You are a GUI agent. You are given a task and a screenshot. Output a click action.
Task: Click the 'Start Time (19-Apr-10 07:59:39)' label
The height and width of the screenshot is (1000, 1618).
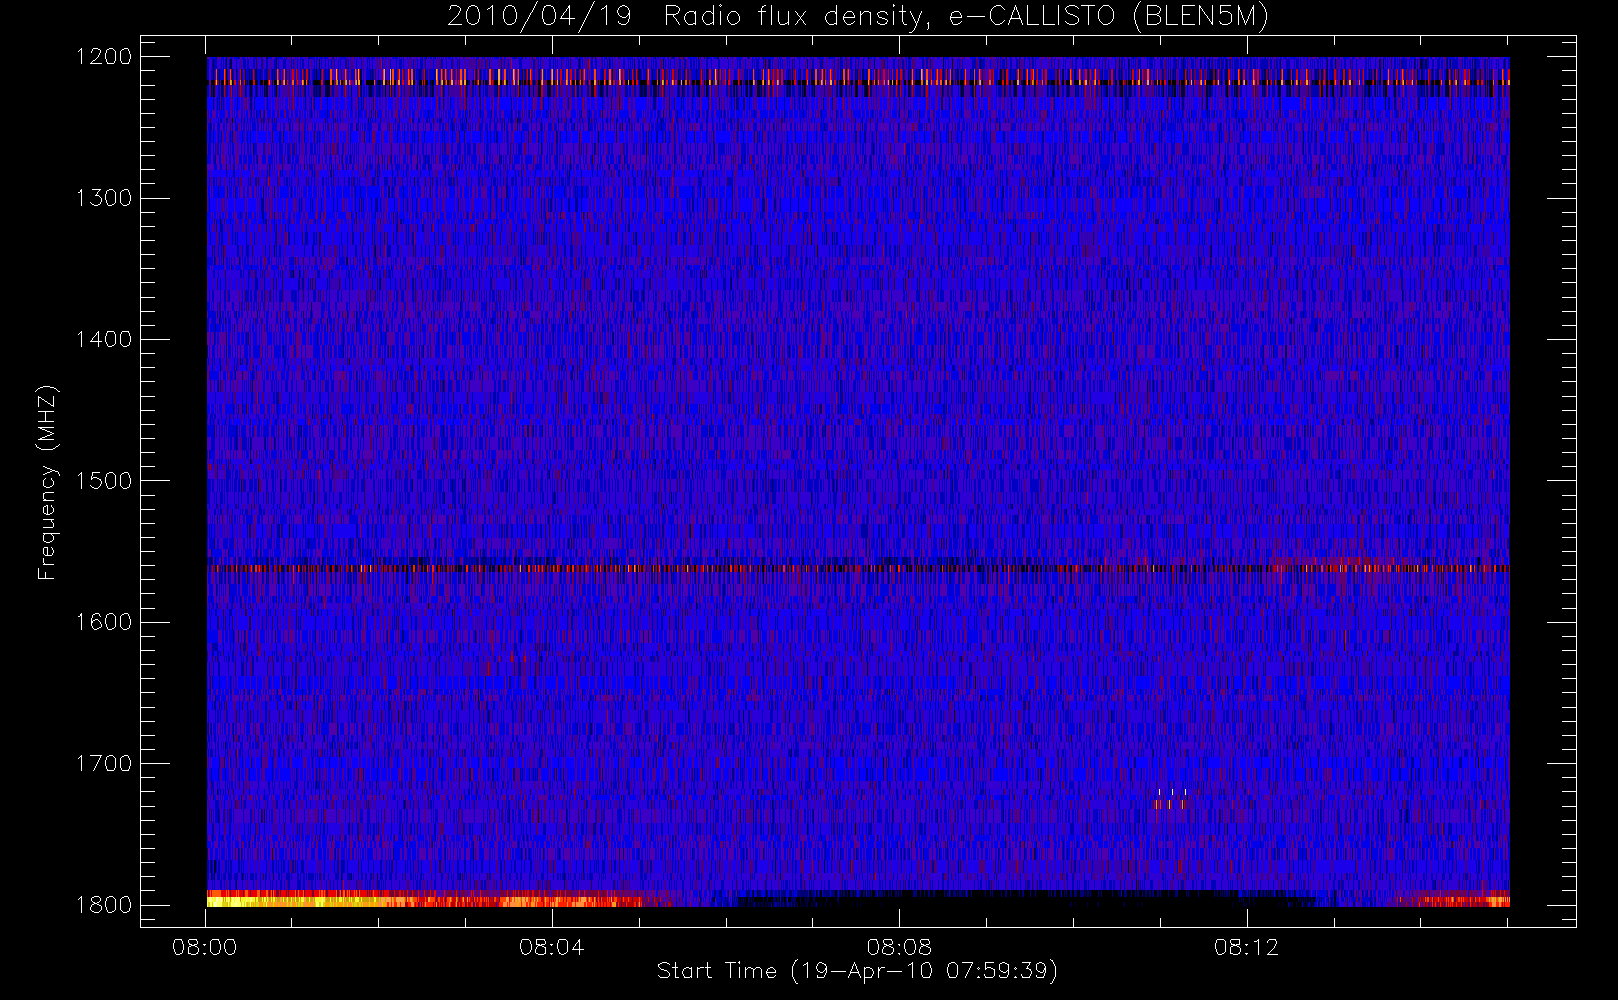tap(857, 971)
